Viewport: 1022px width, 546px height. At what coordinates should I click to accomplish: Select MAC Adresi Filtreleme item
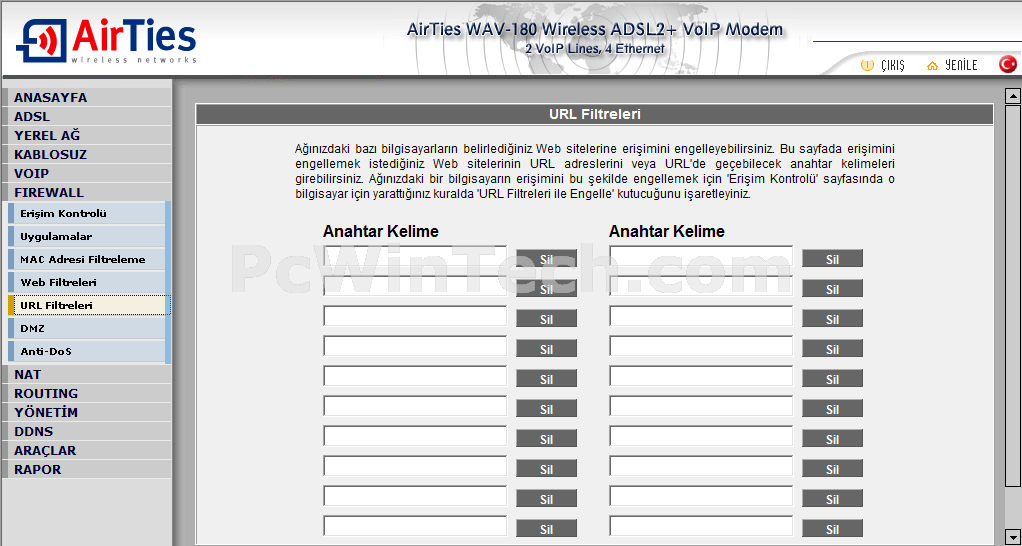coord(89,259)
